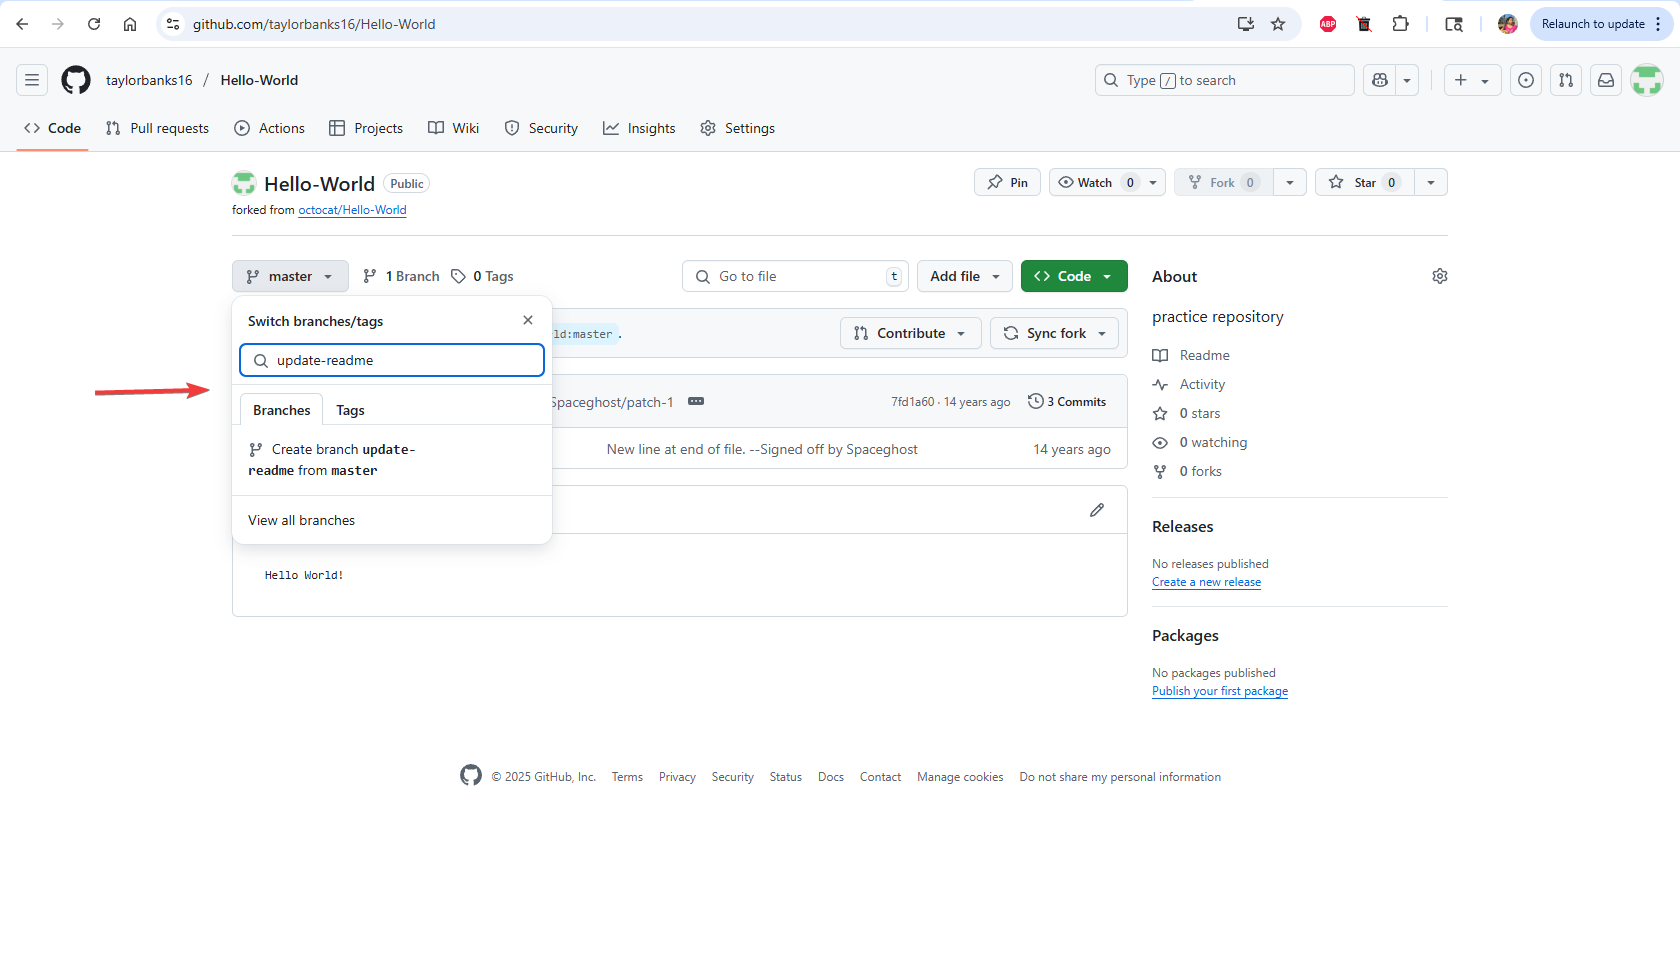The height and width of the screenshot is (961, 1680).
Task: Open the install app icon in address bar
Action: click(1246, 24)
